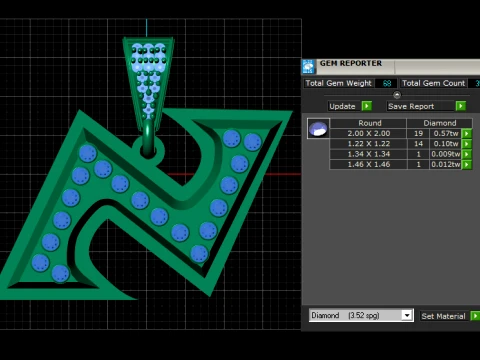Click the 0.009tw weight cell

446,154
